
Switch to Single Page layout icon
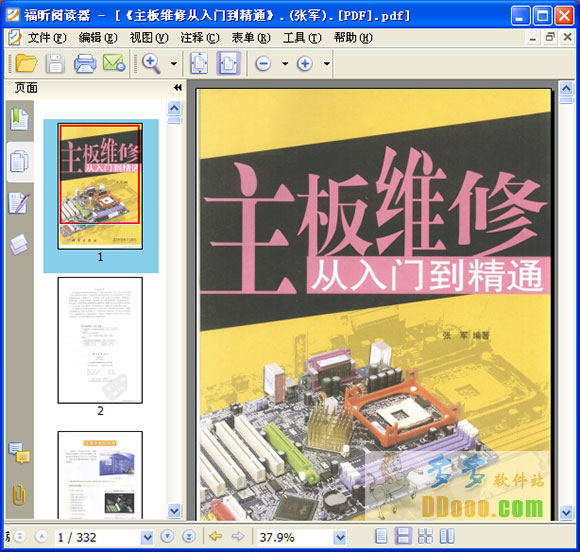(x=381, y=536)
